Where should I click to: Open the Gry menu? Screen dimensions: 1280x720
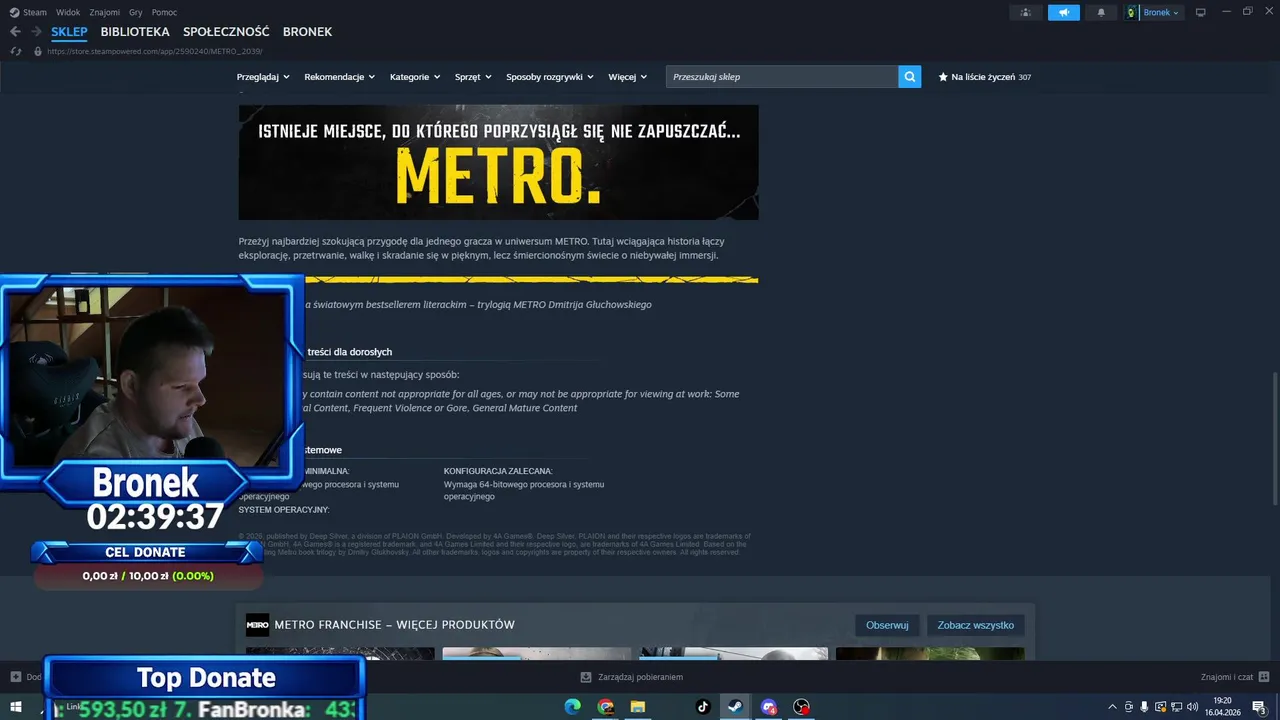[x=136, y=13]
